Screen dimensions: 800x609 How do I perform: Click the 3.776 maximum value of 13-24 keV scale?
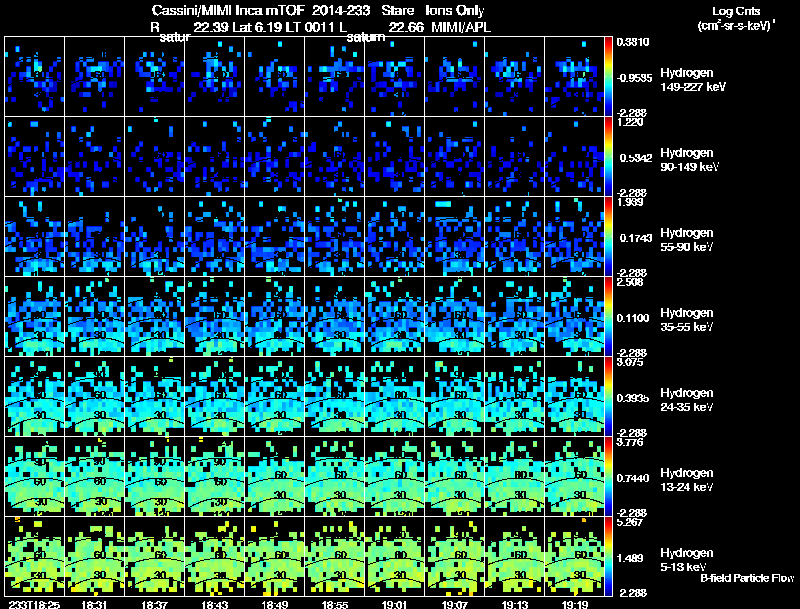click(630, 442)
